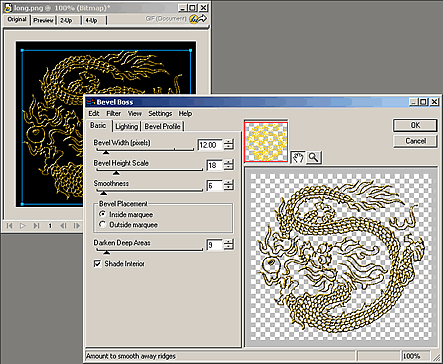Switch to the Basic tab
This screenshot has width=443, height=364.
pos(98,125)
